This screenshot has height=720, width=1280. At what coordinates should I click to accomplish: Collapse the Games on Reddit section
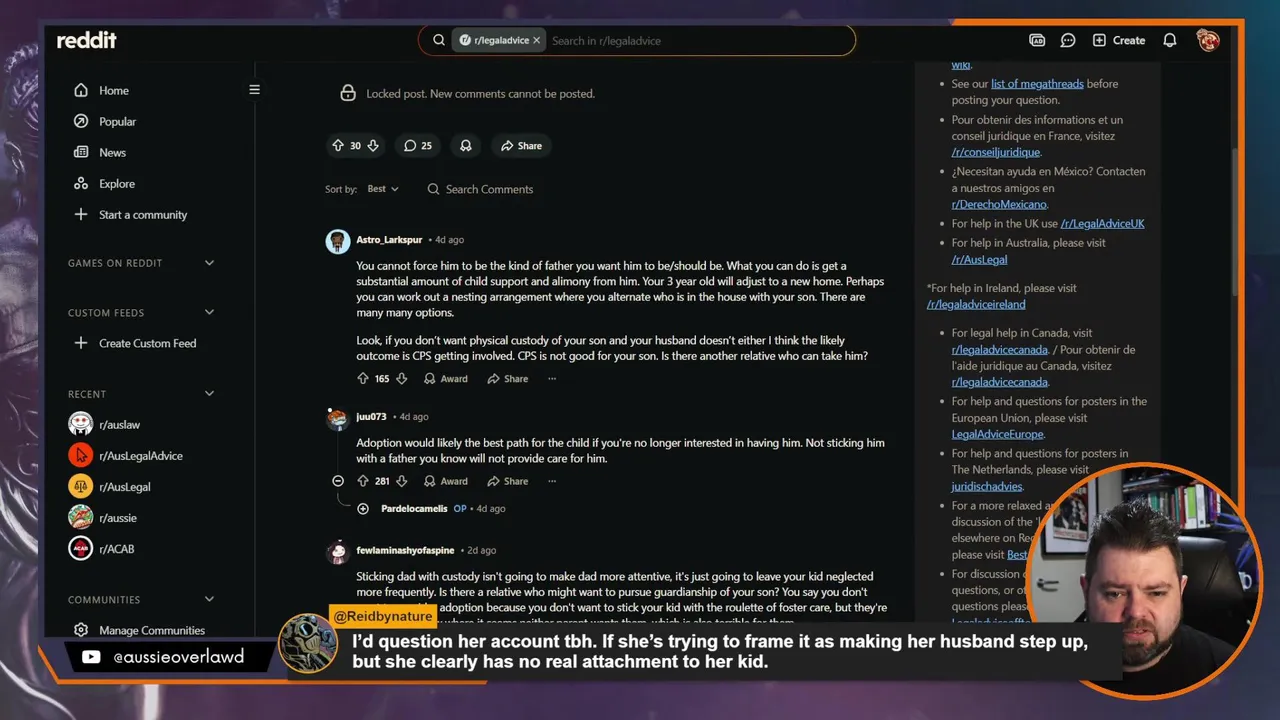pyautogui.click(x=209, y=263)
